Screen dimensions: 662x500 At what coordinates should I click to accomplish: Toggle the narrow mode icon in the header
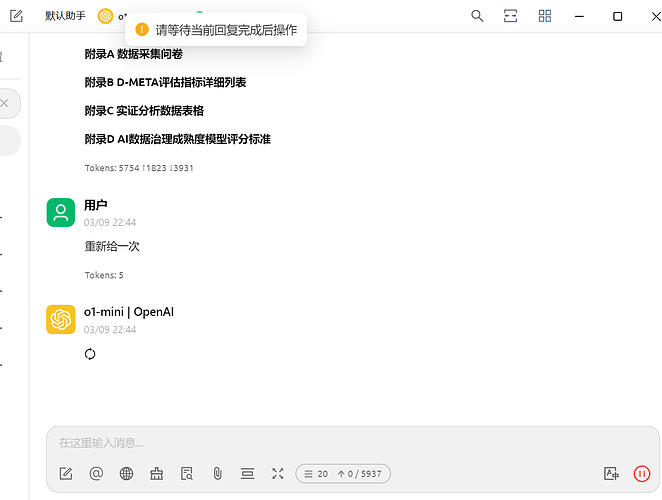point(510,16)
